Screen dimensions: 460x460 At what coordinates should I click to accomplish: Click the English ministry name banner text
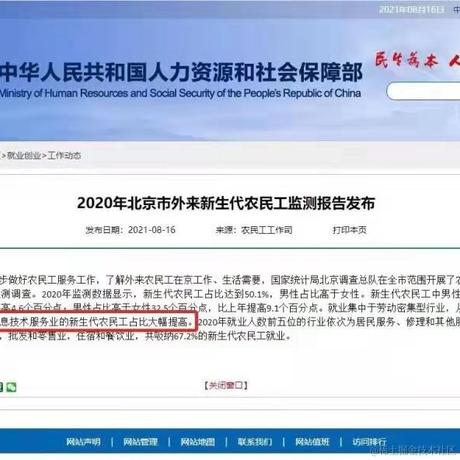(180, 93)
